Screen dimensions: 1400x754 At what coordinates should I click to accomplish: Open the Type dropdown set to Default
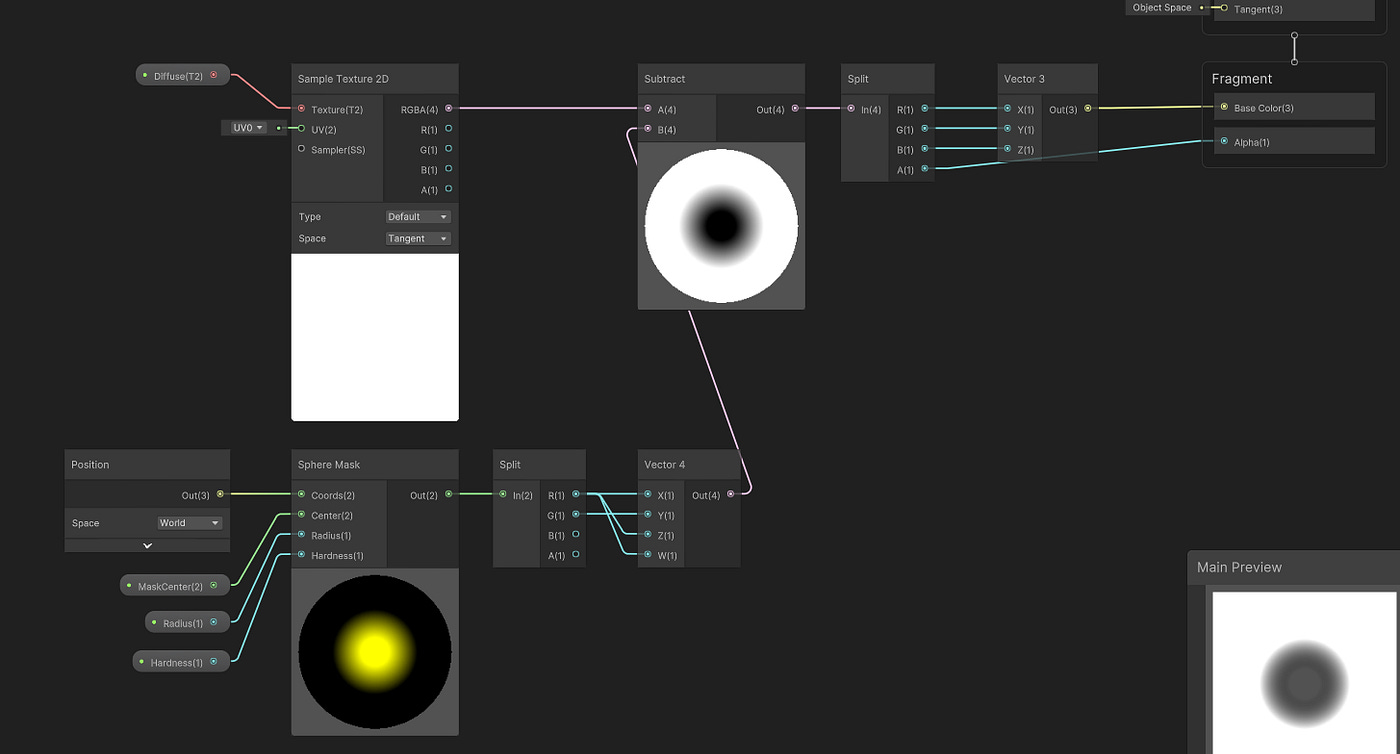click(418, 216)
